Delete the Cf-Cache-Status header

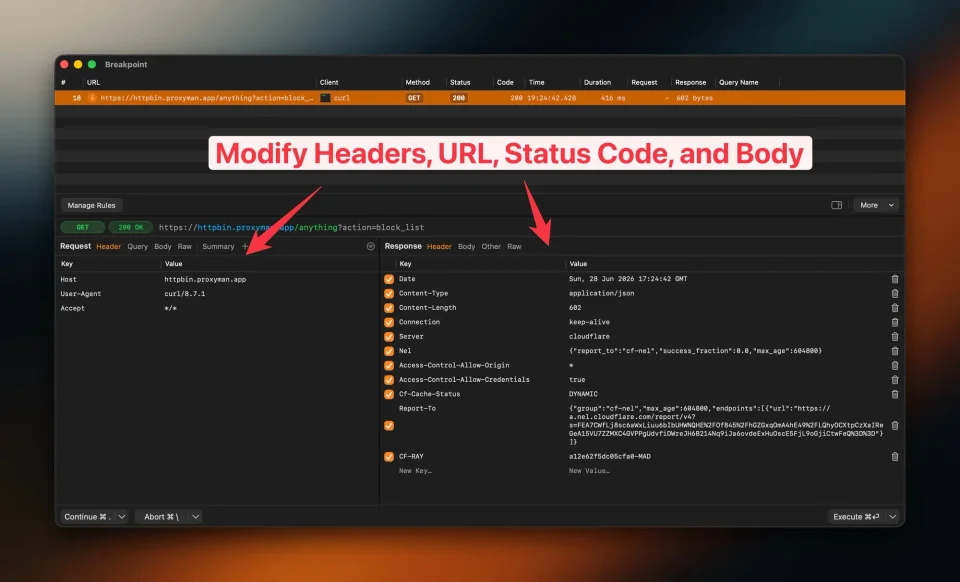coord(894,395)
